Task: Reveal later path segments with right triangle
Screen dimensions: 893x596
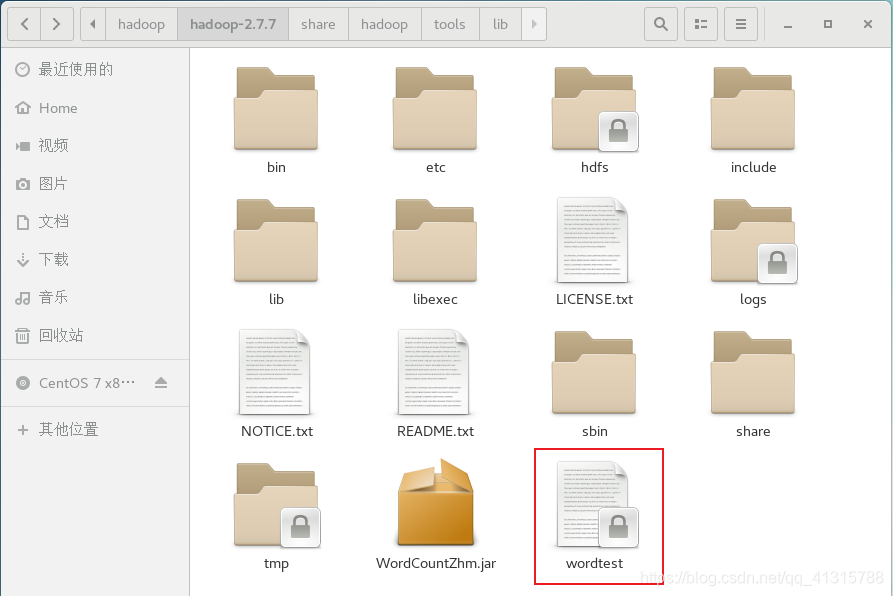Action: pyautogui.click(x=534, y=24)
